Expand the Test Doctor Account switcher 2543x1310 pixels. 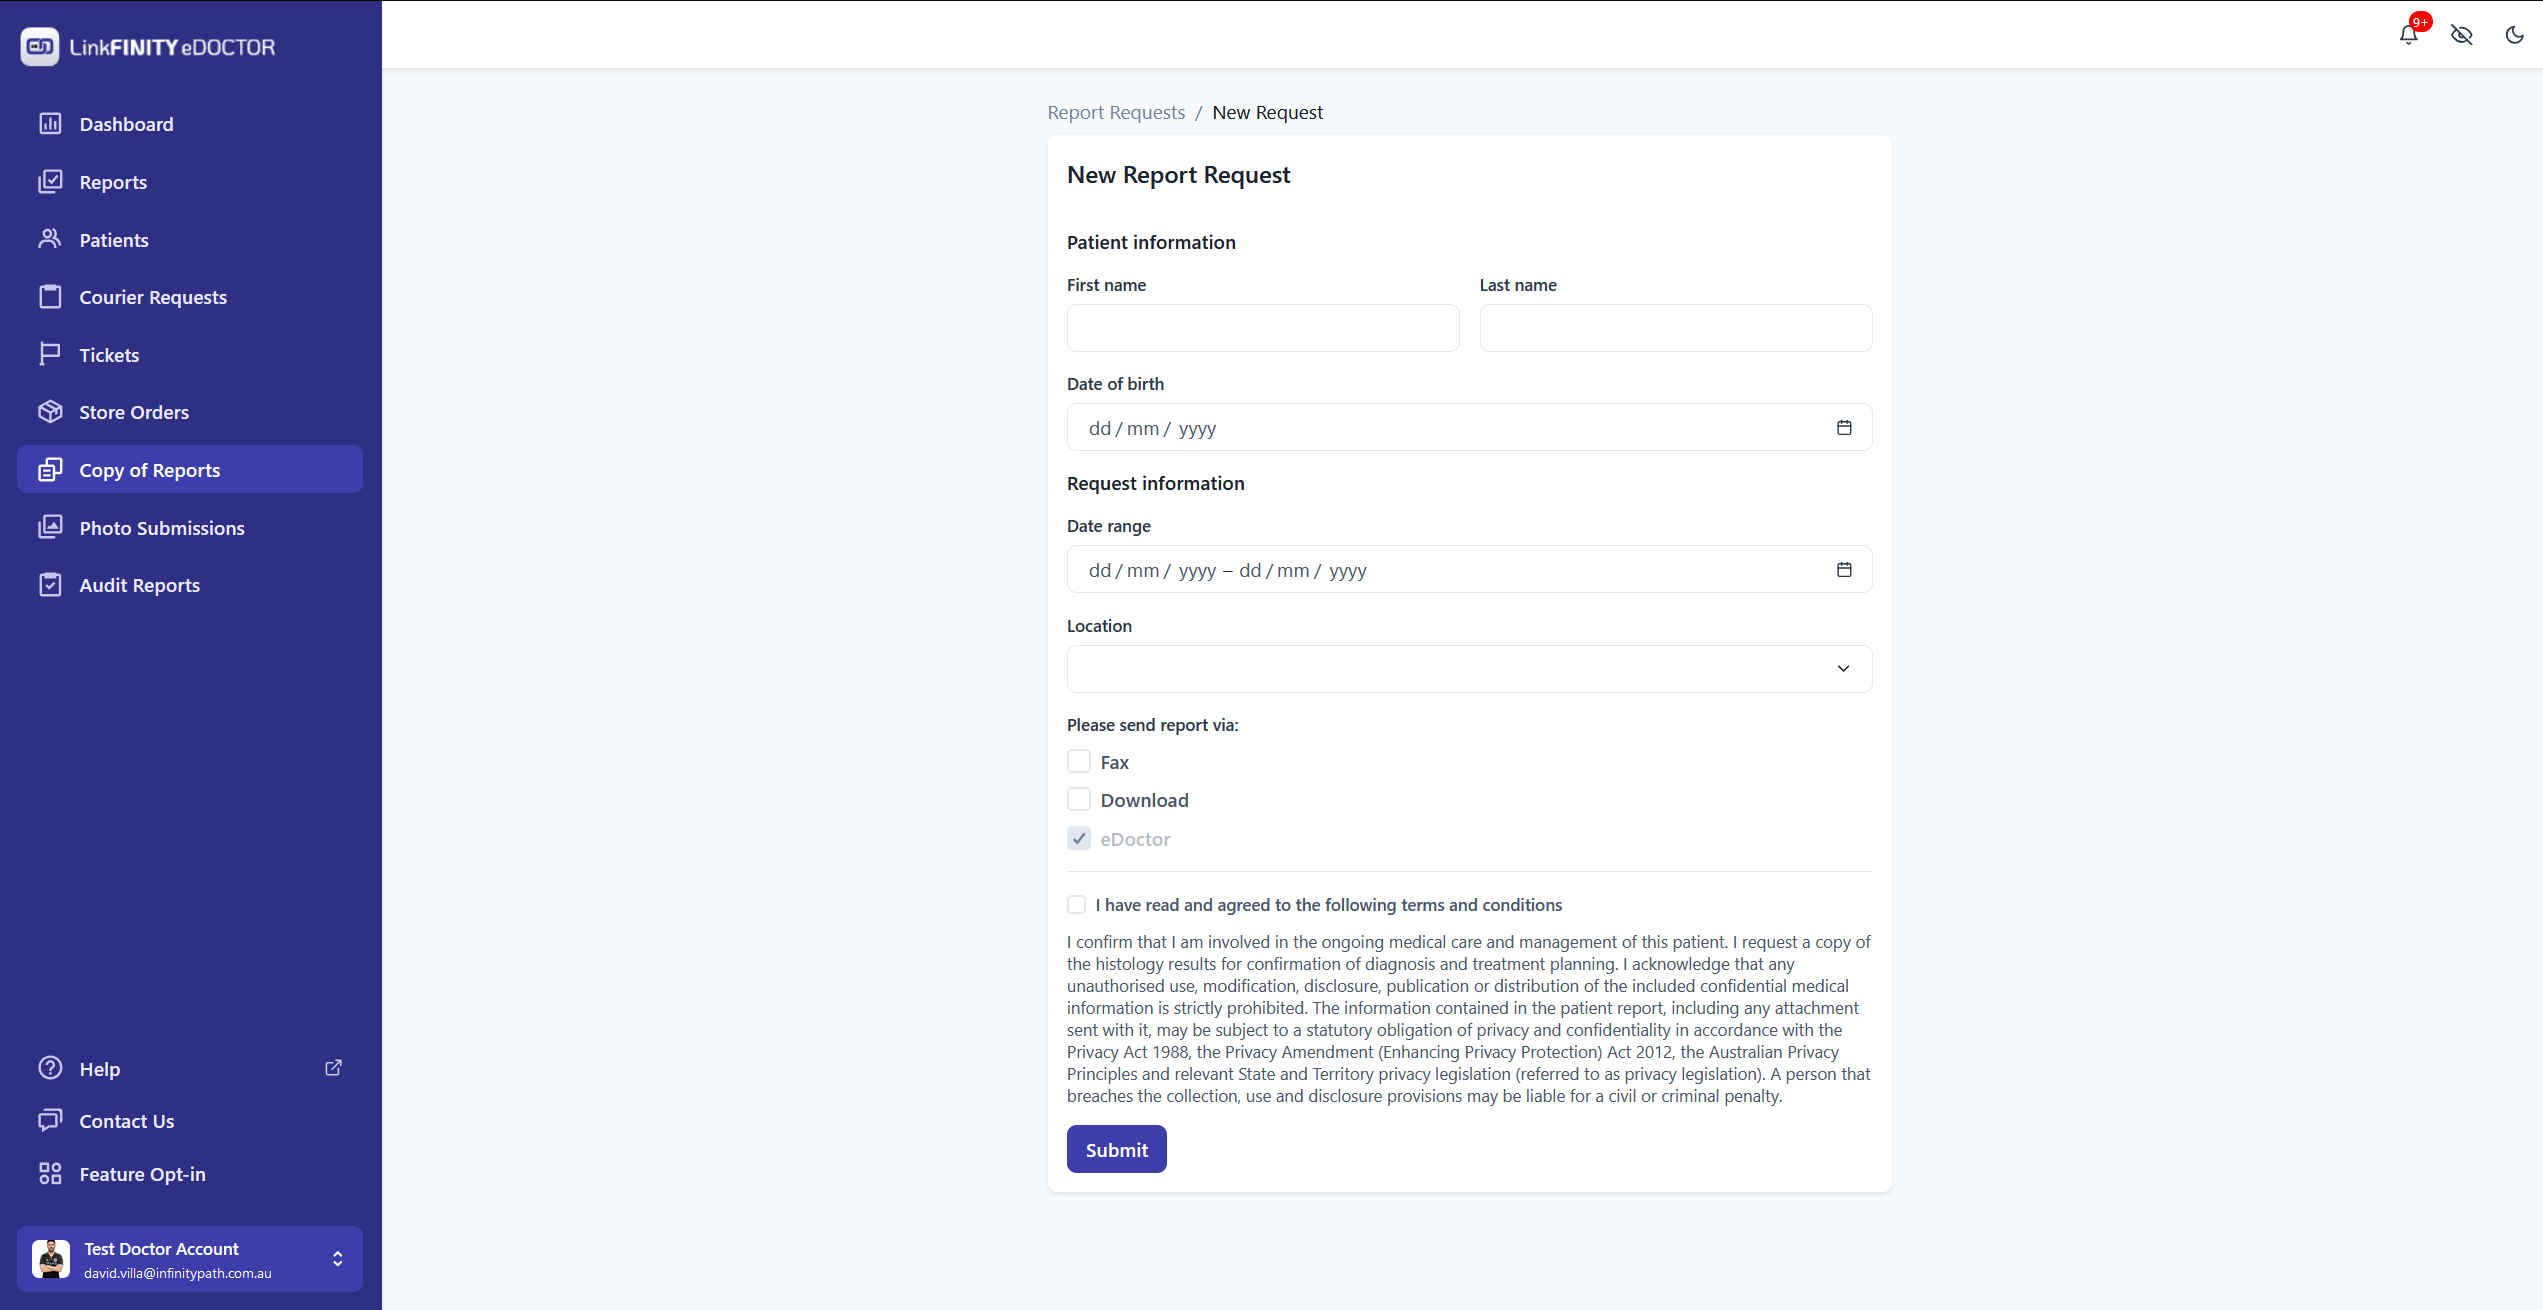click(338, 1259)
